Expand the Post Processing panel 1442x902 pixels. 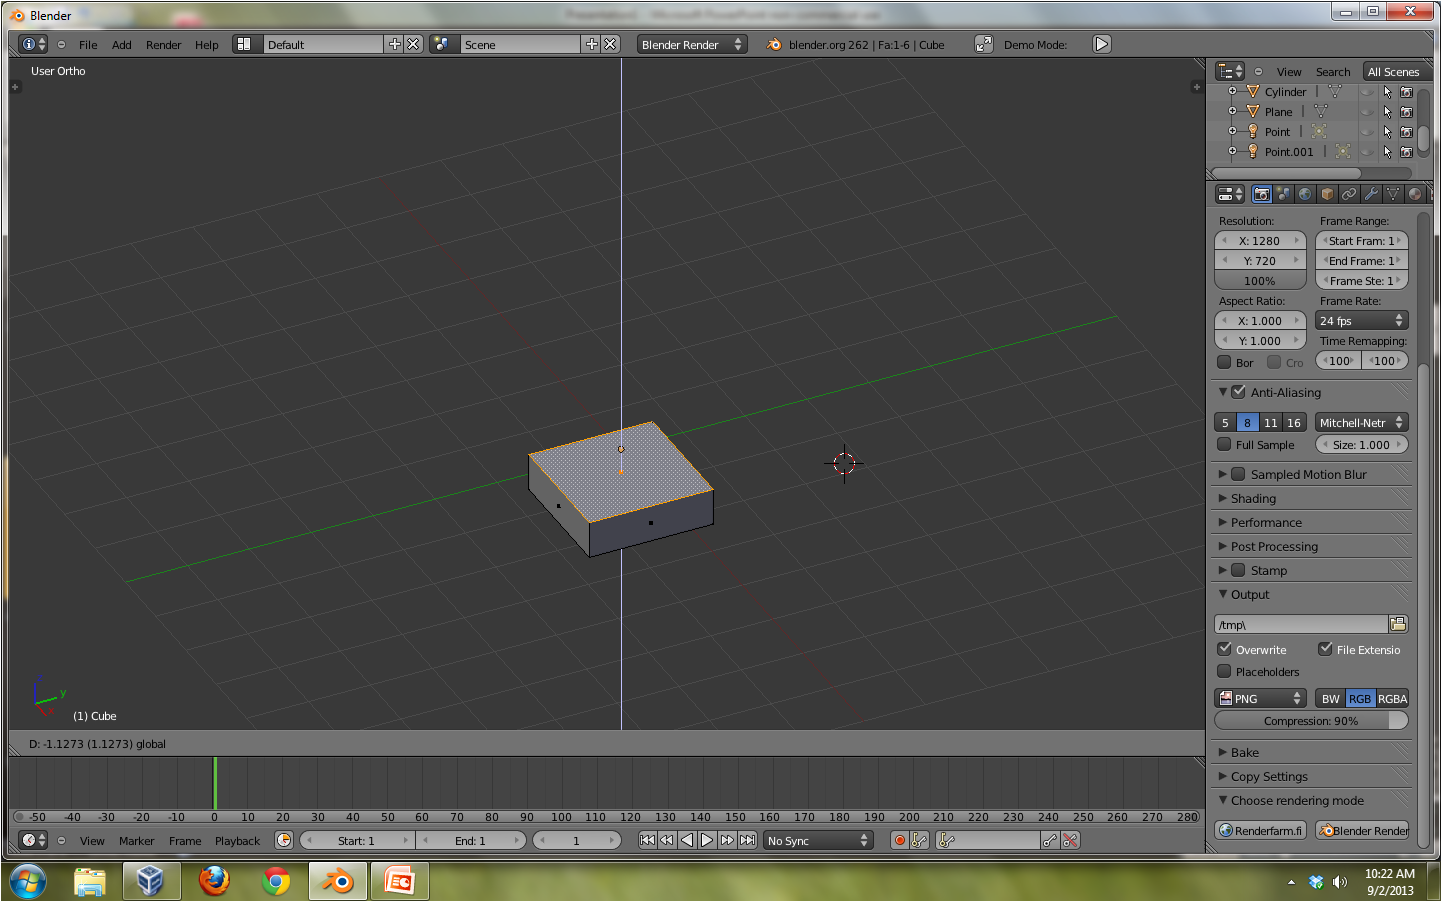click(x=1314, y=546)
